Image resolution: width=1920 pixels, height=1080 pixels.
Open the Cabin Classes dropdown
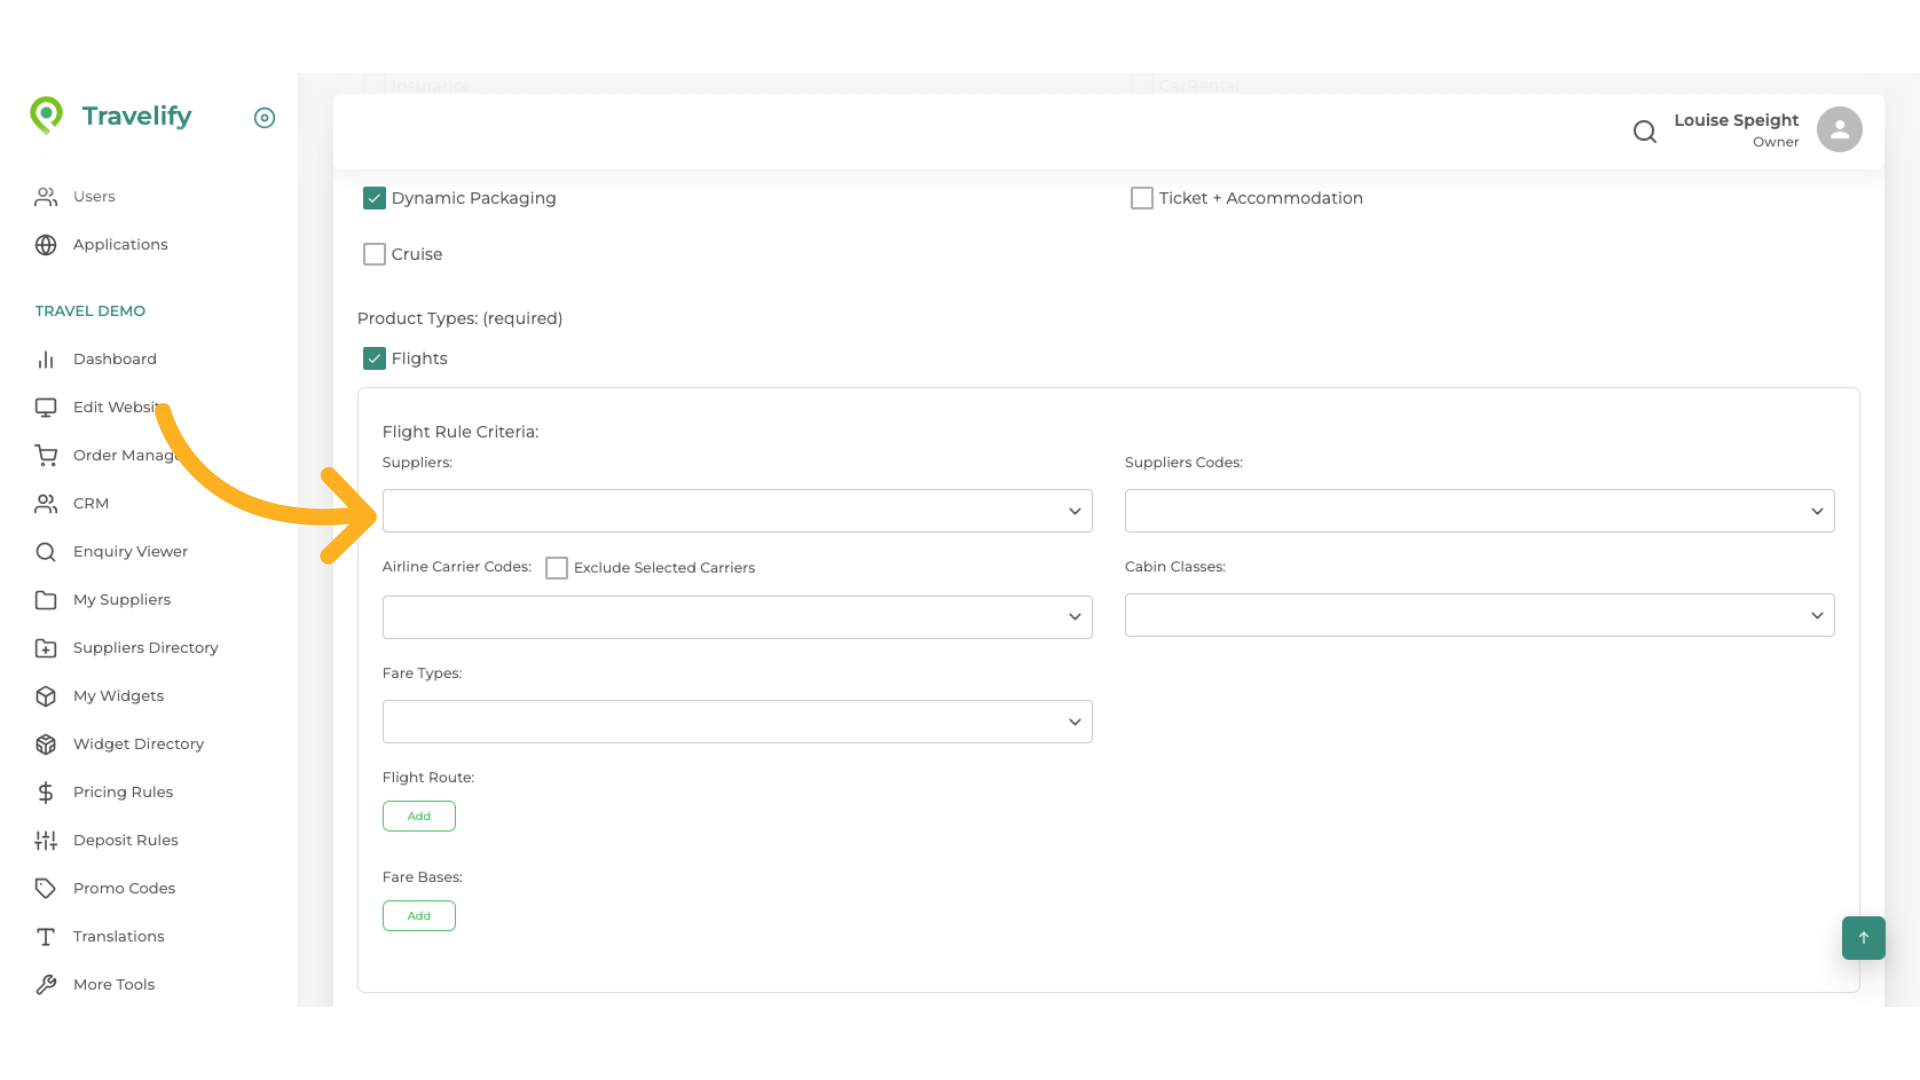(x=1478, y=616)
